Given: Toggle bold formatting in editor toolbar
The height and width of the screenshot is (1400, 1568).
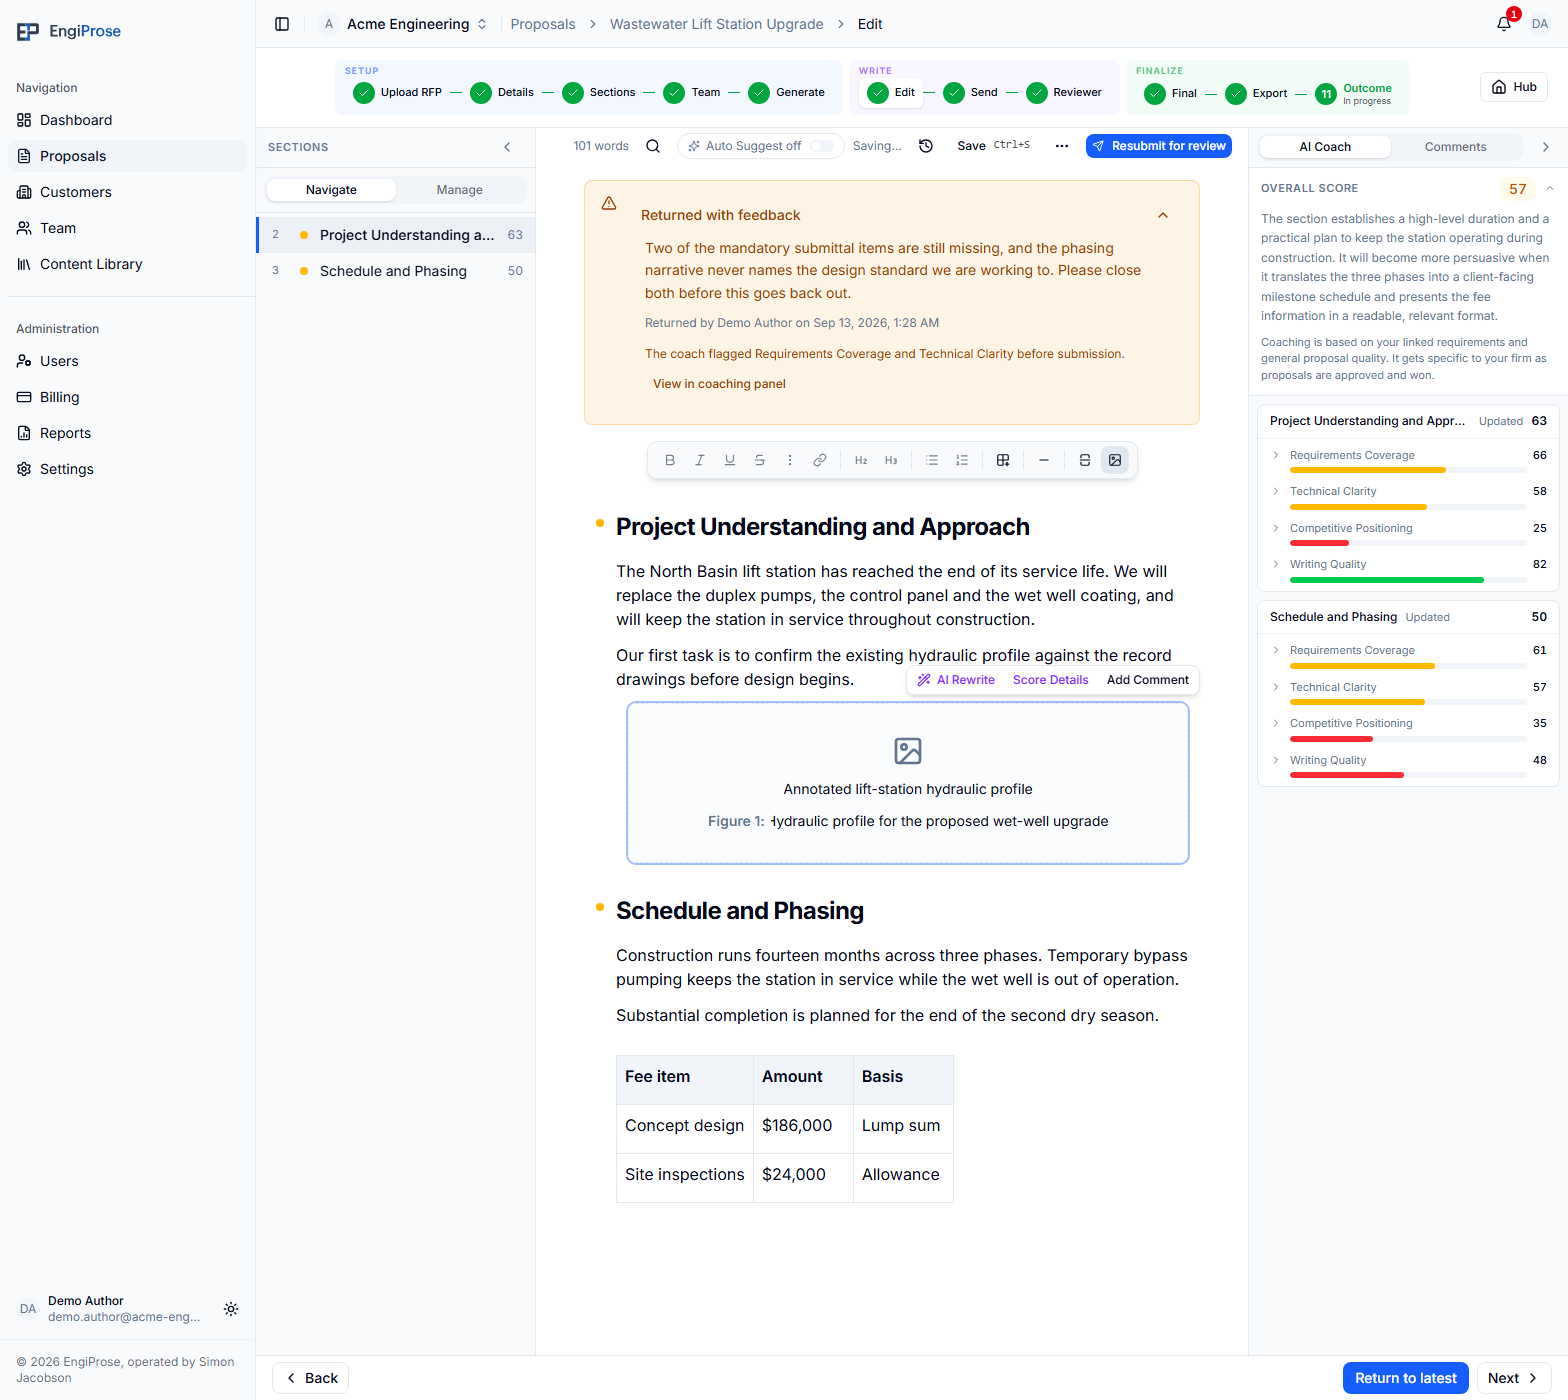Looking at the screenshot, I should [670, 460].
